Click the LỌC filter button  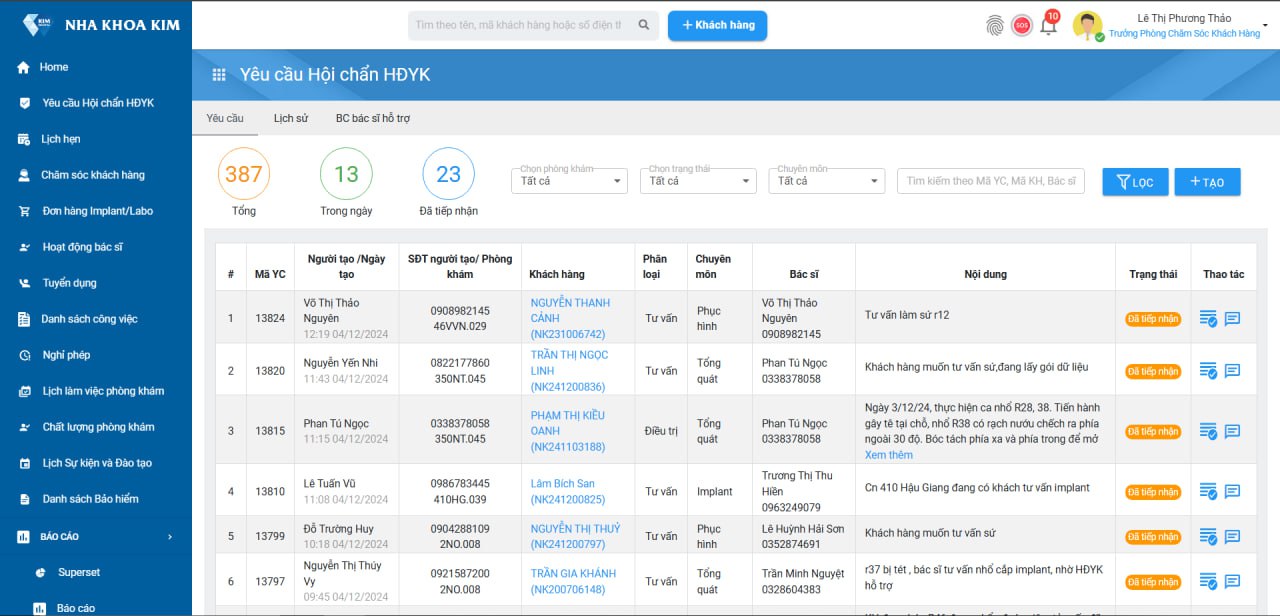(1134, 182)
